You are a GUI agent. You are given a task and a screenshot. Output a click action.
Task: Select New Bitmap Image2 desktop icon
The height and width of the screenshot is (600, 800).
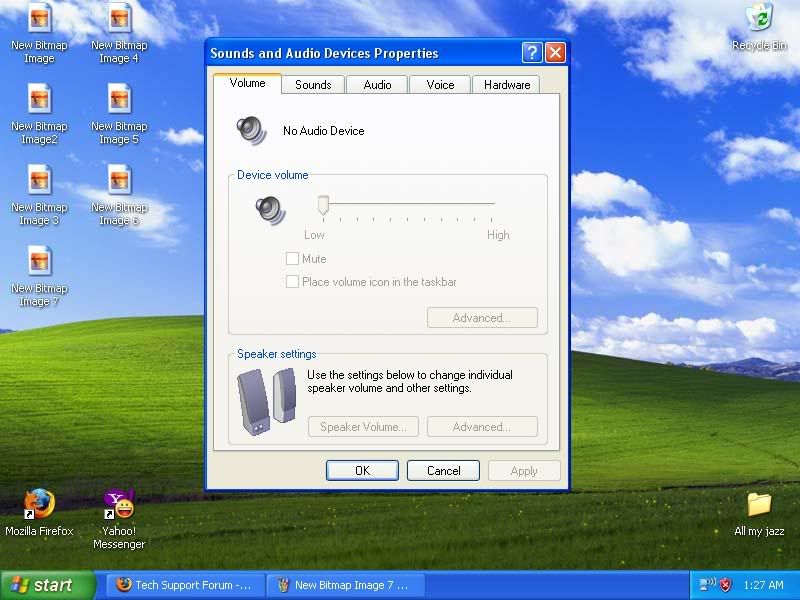(39, 114)
